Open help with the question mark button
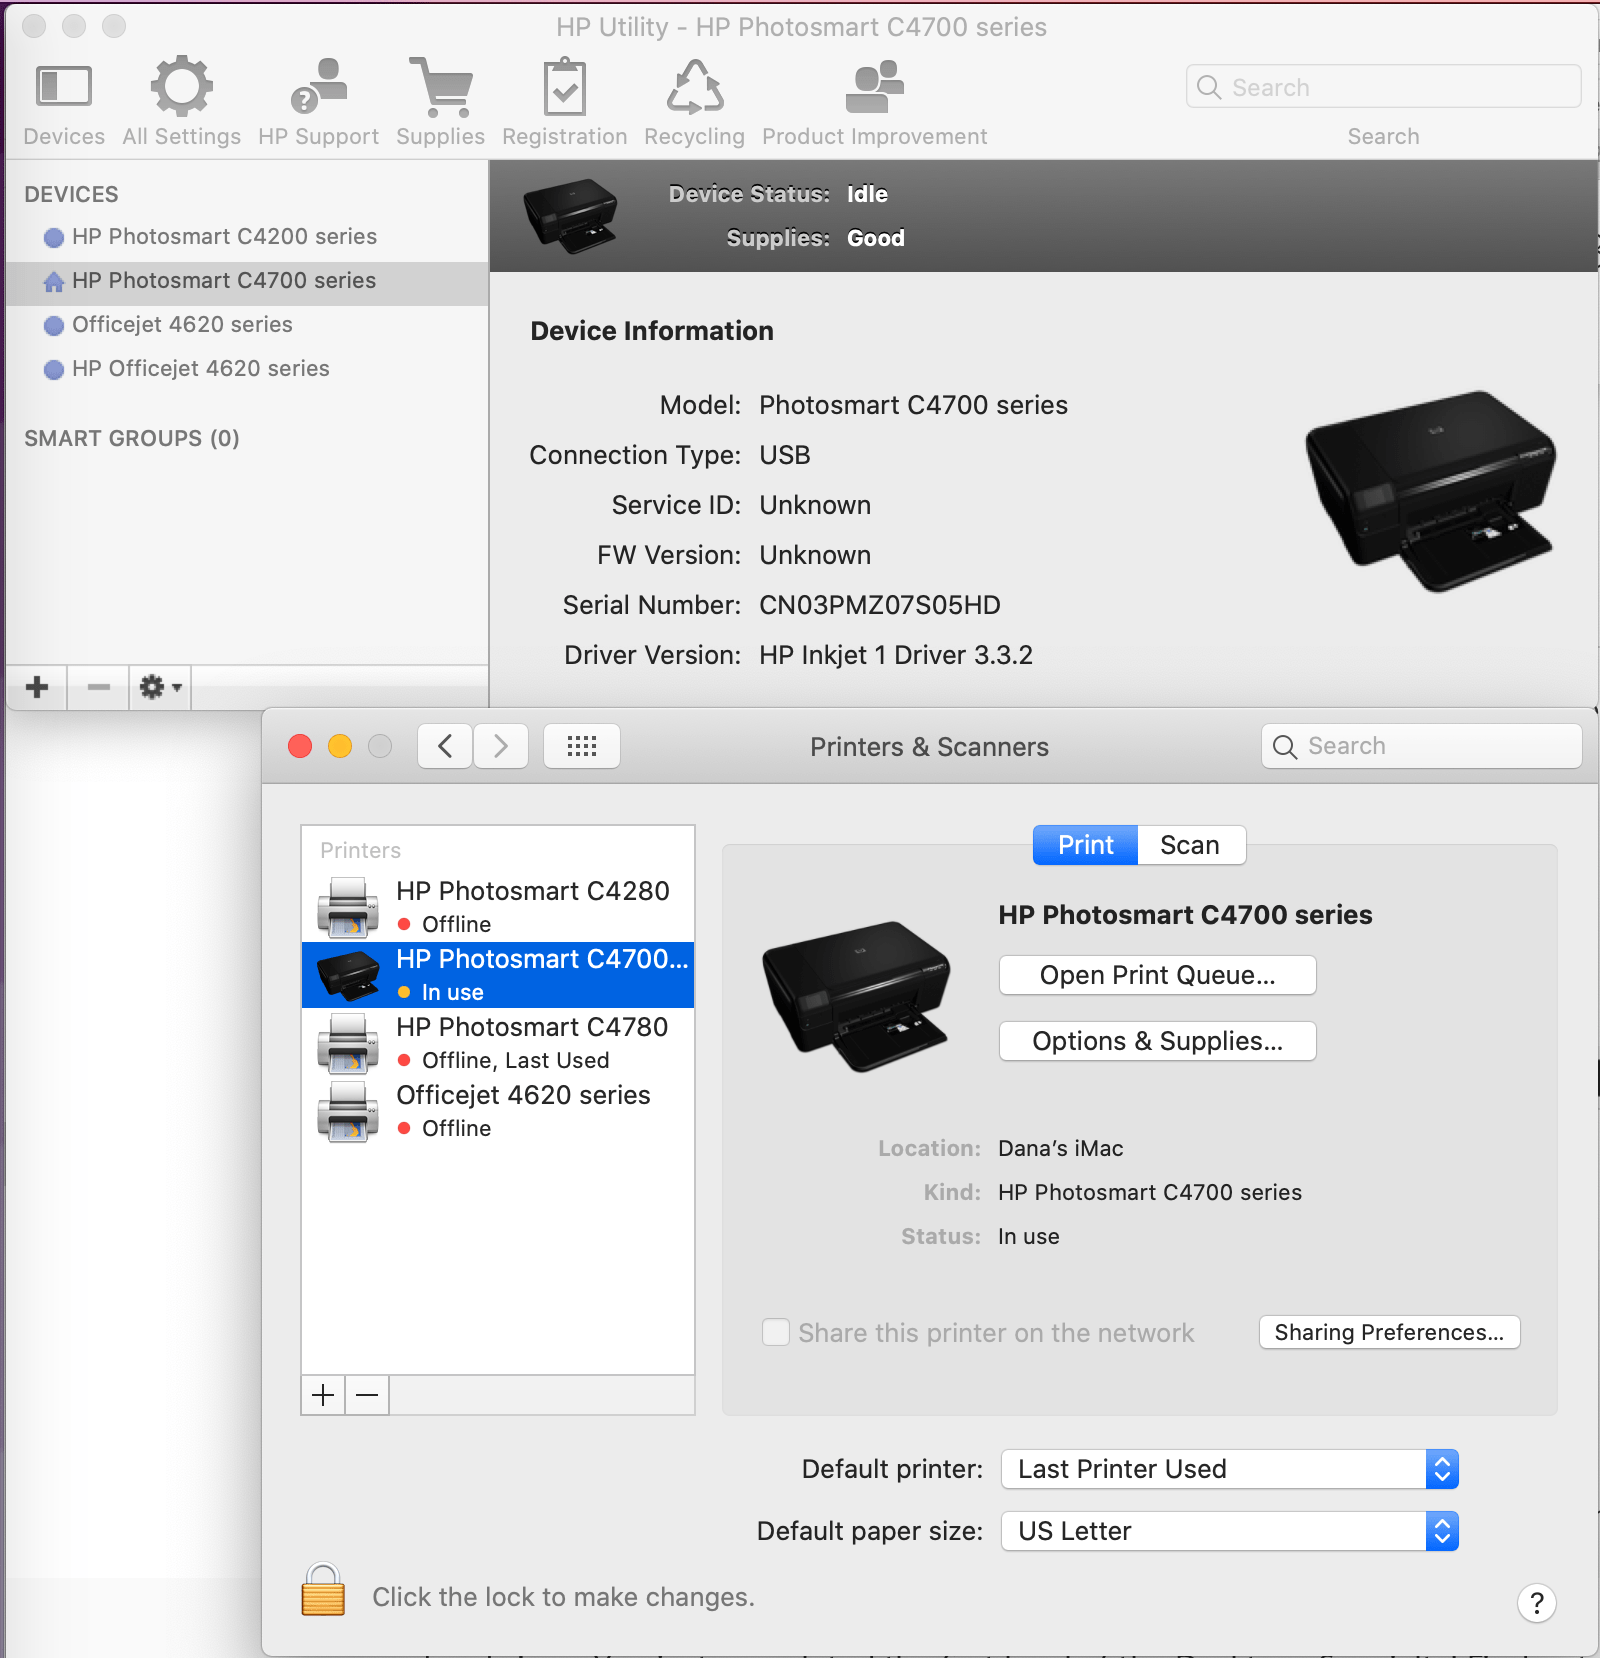The image size is (1600, 1658). (1537, 1603)
